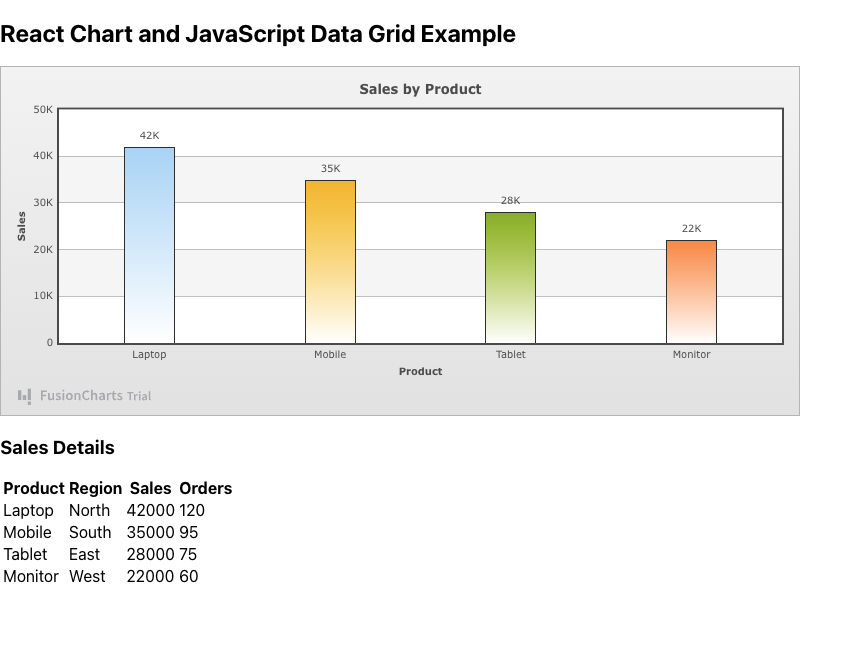Click the FusionCharts Trial logo link
Screen dimensions: 857x669
(x=84, y=396)
